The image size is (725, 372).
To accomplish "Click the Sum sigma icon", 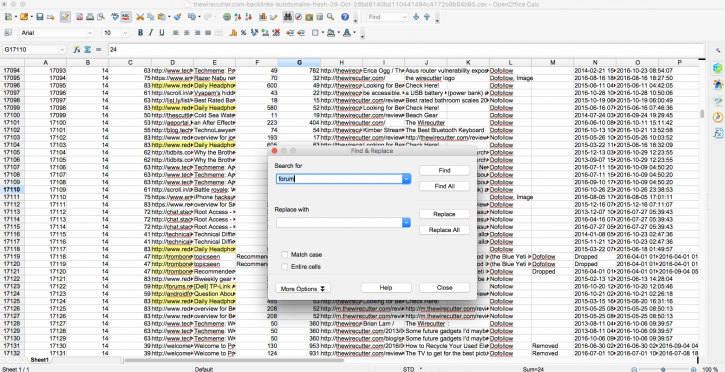I will [87, 49].
